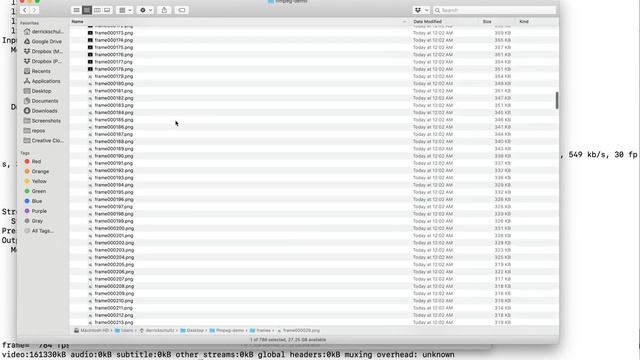Open Google Drive in the sidebar
Screen dimensions: 640x360
43,41
